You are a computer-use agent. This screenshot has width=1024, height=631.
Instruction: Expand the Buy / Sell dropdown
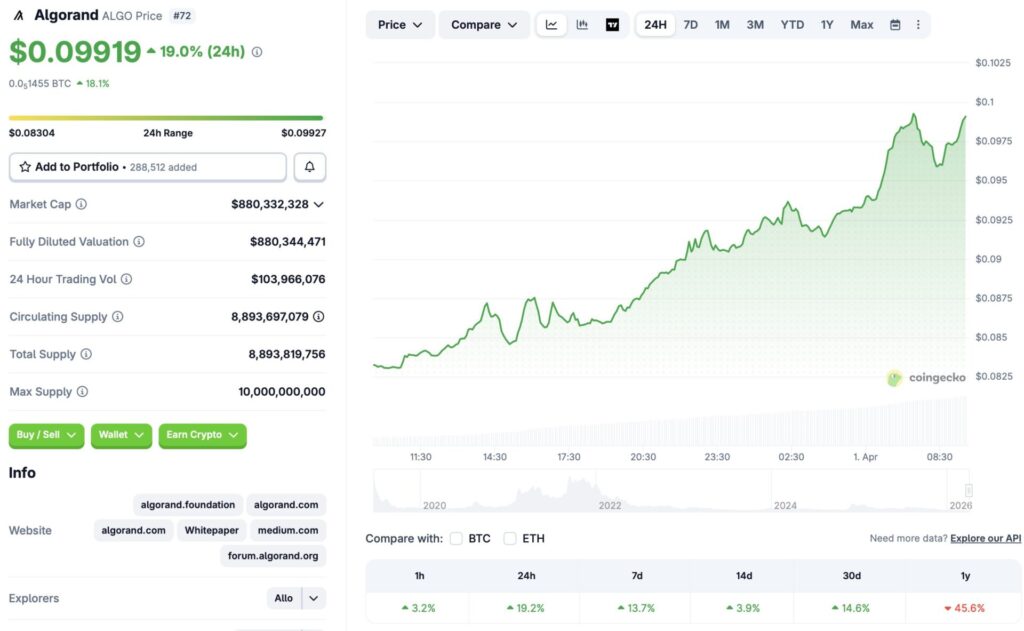coord(46,435)
